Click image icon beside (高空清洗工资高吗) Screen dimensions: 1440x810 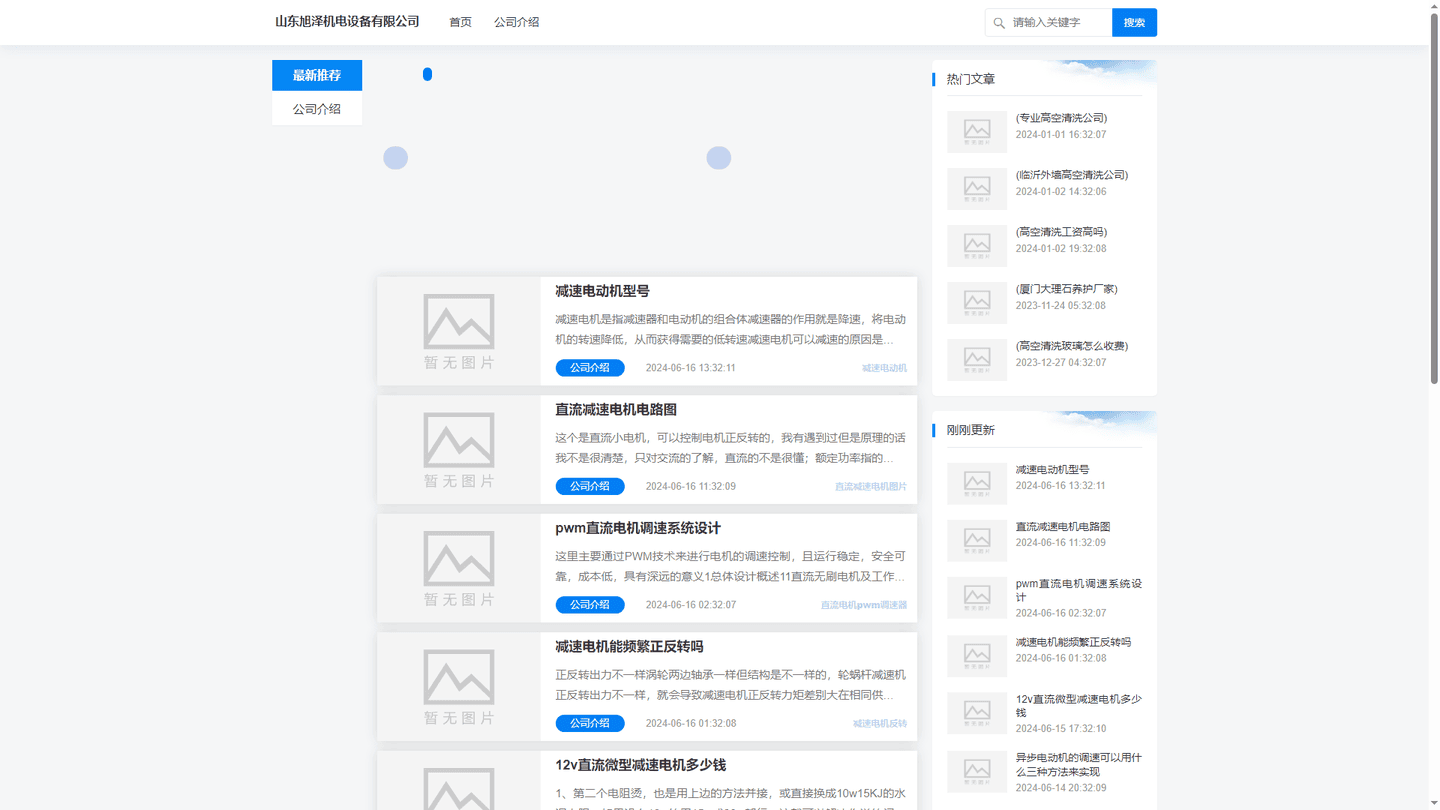coord(977,245)
